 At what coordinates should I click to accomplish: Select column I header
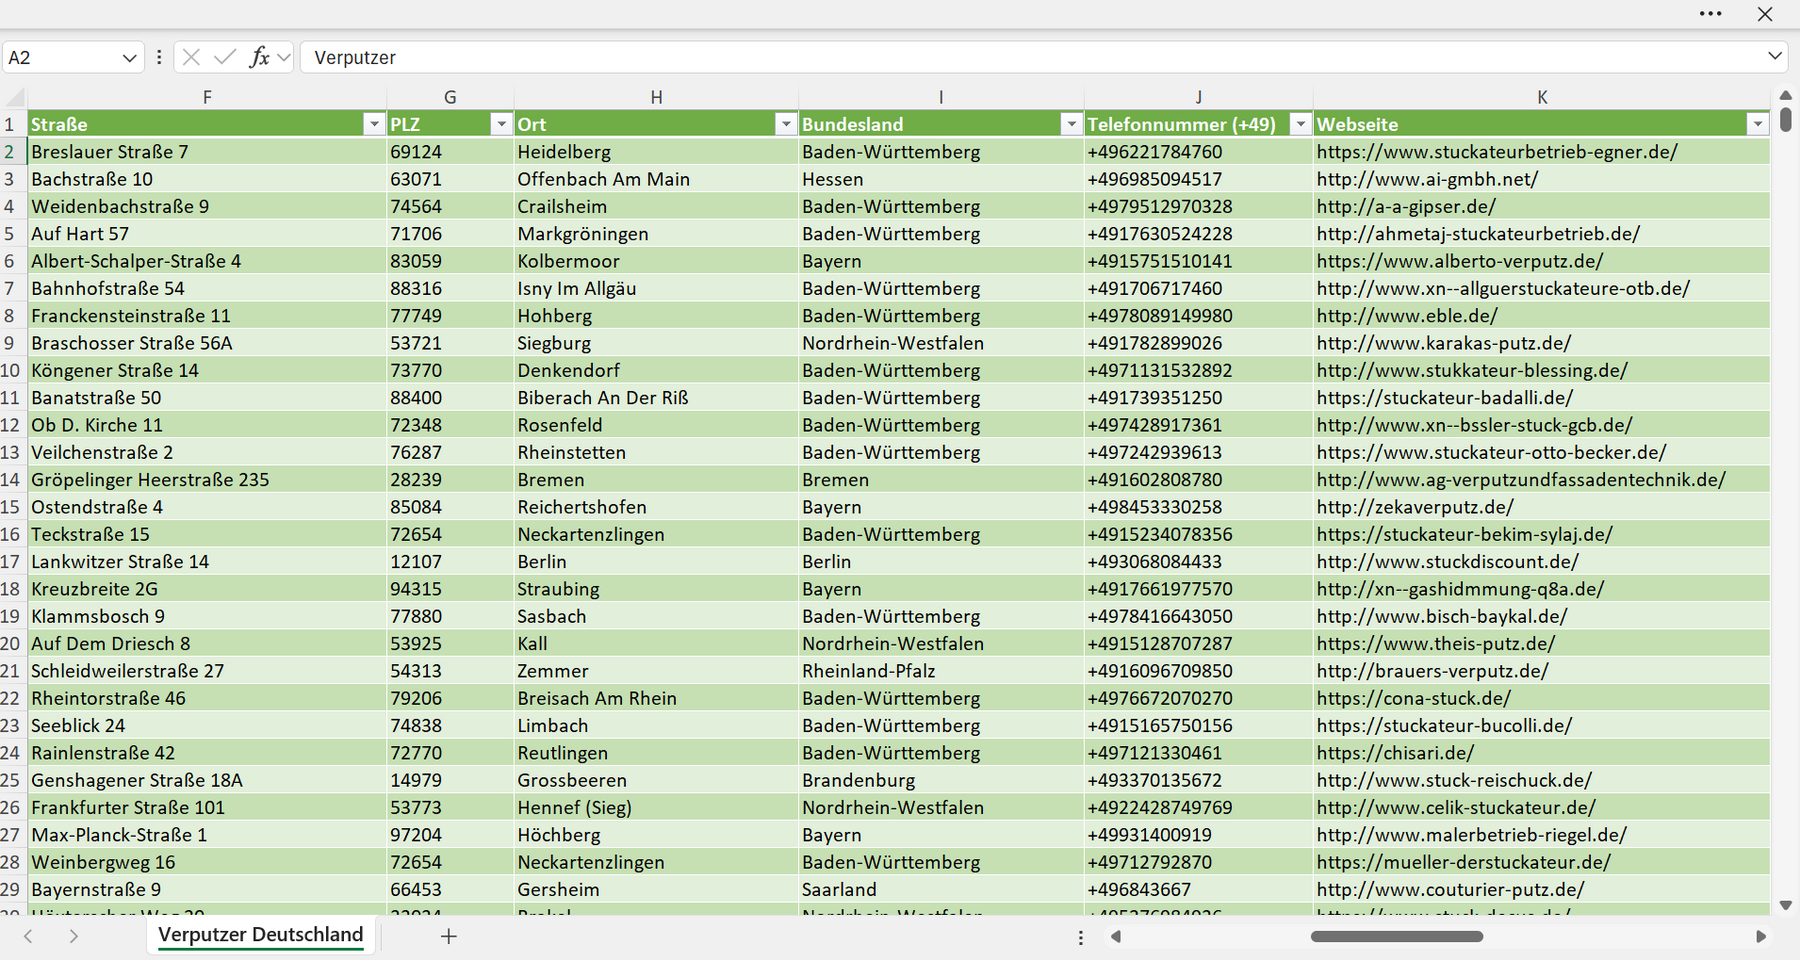point(941,97)
